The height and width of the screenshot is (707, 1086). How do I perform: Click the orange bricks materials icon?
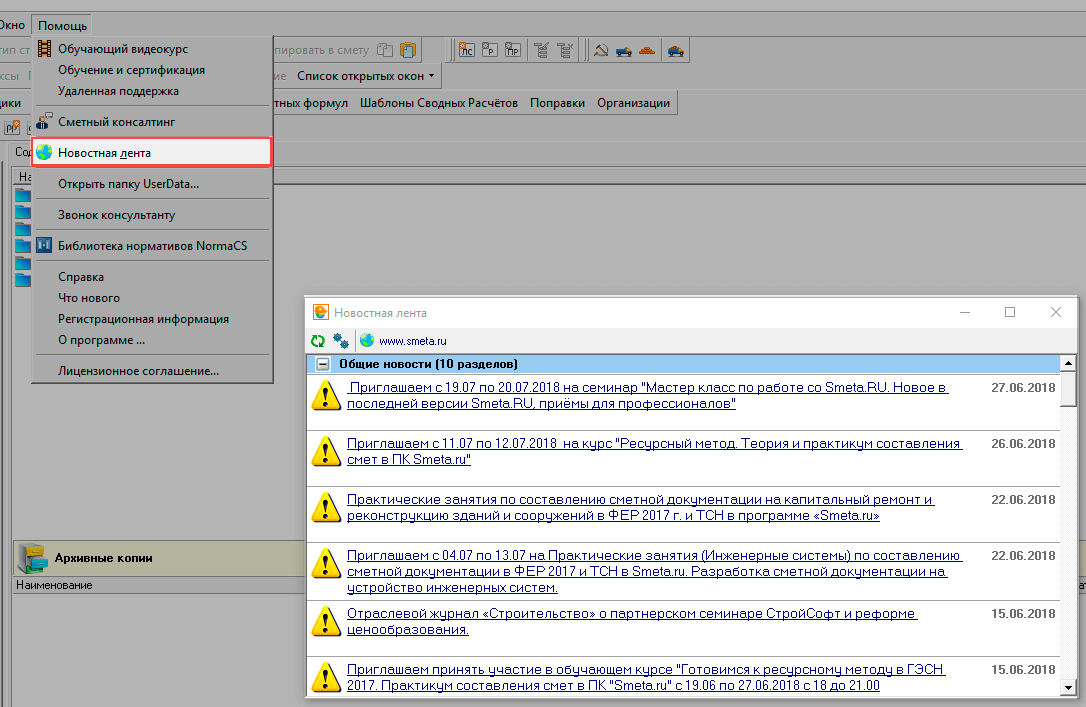click(647, 50)
